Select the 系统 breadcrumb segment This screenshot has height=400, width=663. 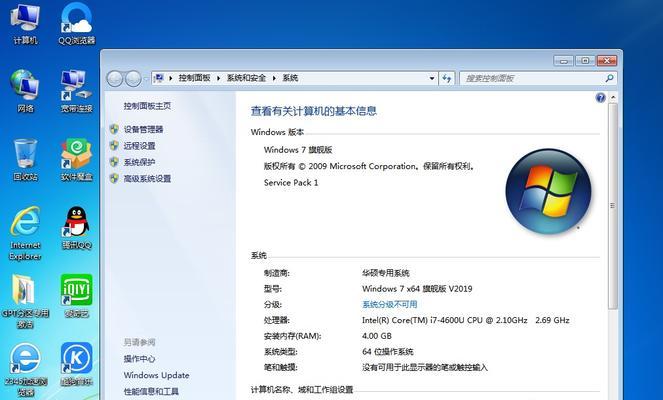290,78
